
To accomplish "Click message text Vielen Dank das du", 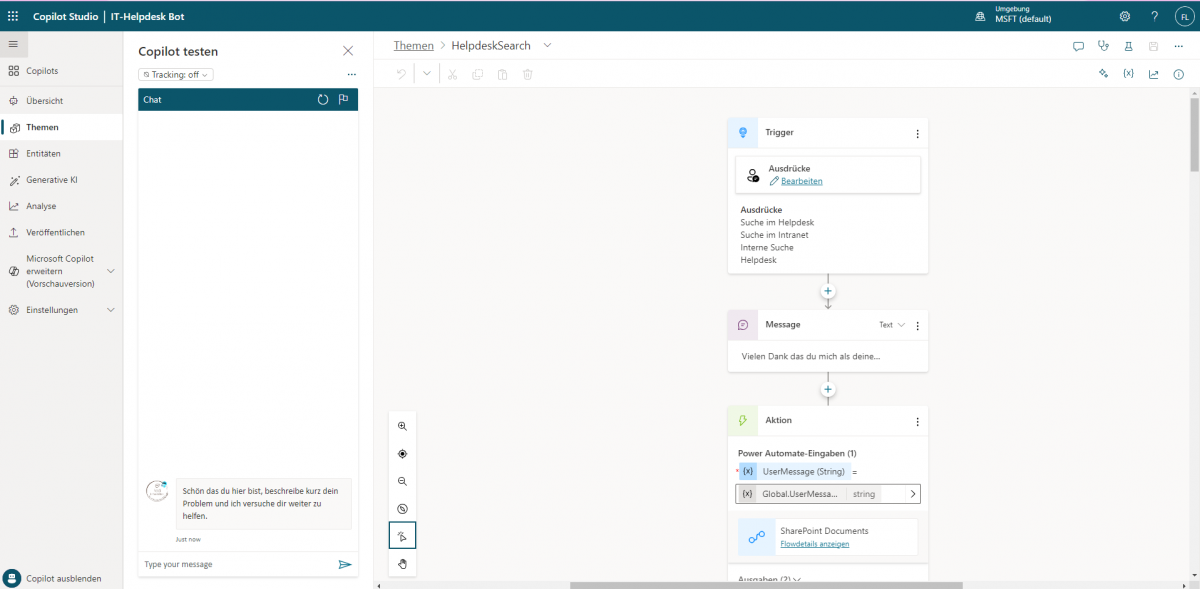I will pyautogui.click(x=811, y=356).
